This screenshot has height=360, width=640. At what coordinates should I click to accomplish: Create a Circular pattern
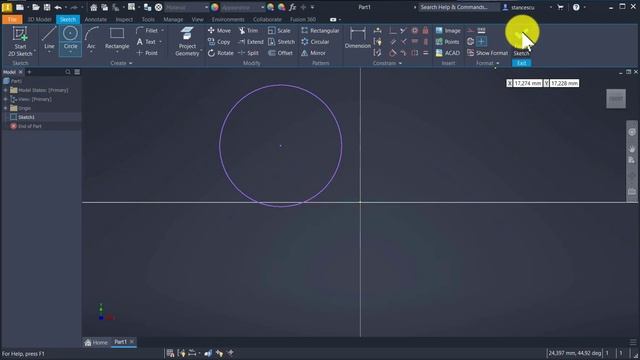click(x=315, y=42)
